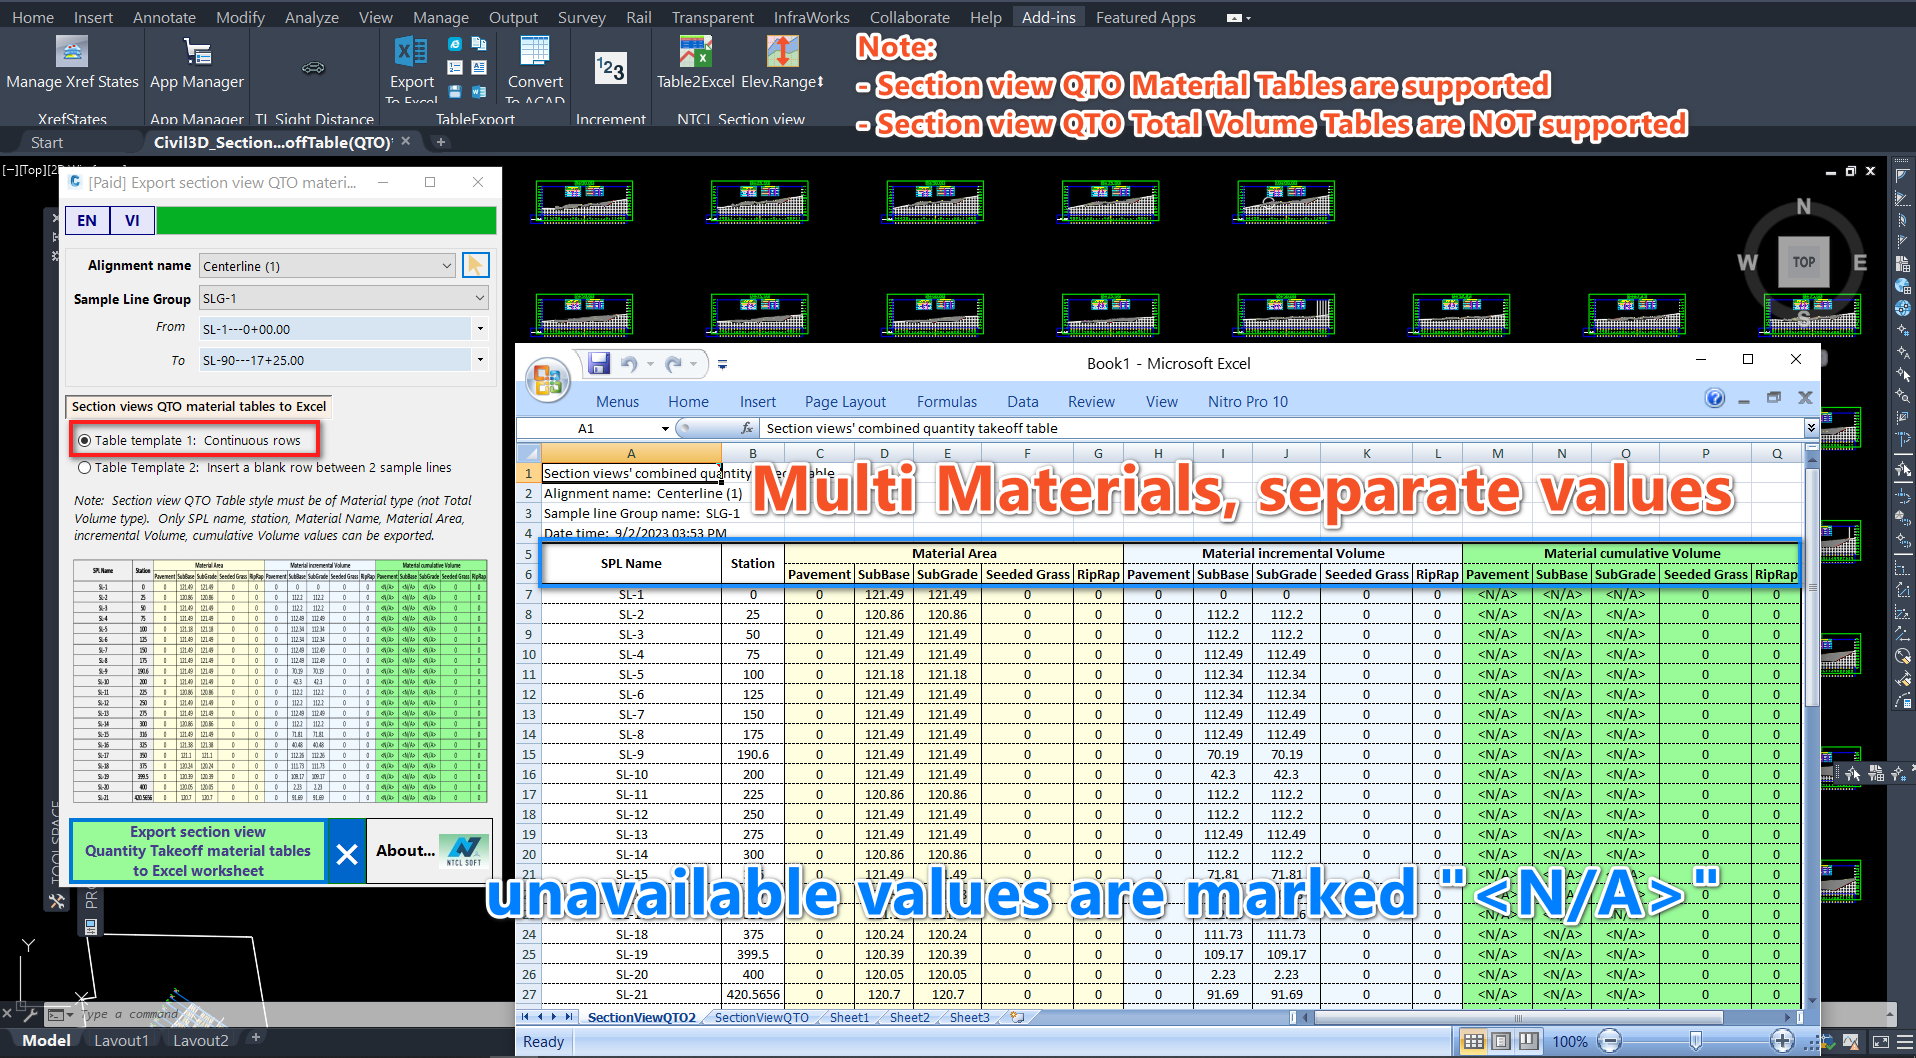The height and width of the screenshot is (1058, 1916).
Task: Click Export section view QTO to Excel button
Action: pos(198,851)
